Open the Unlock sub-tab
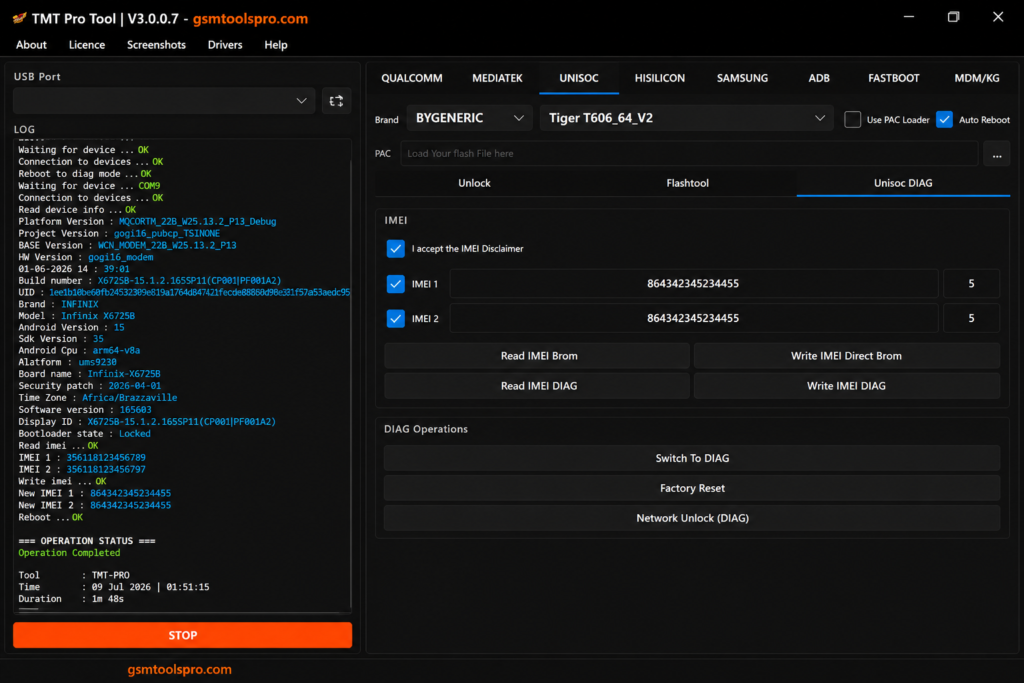This screenshot has height=683, width=1024. tap(474, 183)
